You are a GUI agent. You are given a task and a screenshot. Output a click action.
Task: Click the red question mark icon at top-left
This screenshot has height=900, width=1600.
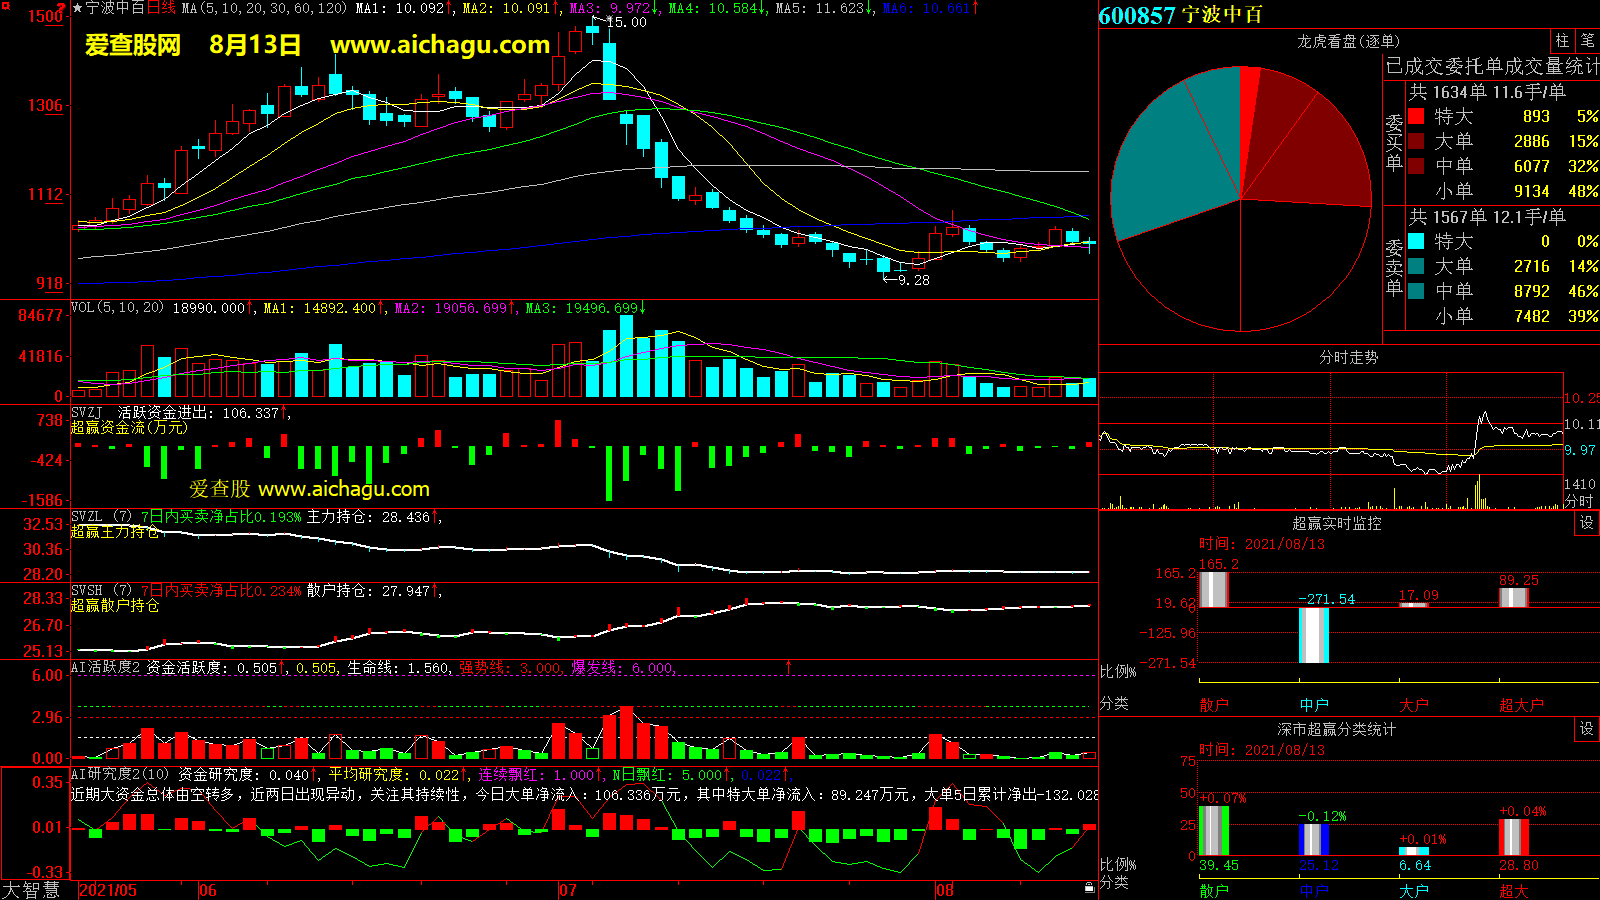click(x=62, y=8)
